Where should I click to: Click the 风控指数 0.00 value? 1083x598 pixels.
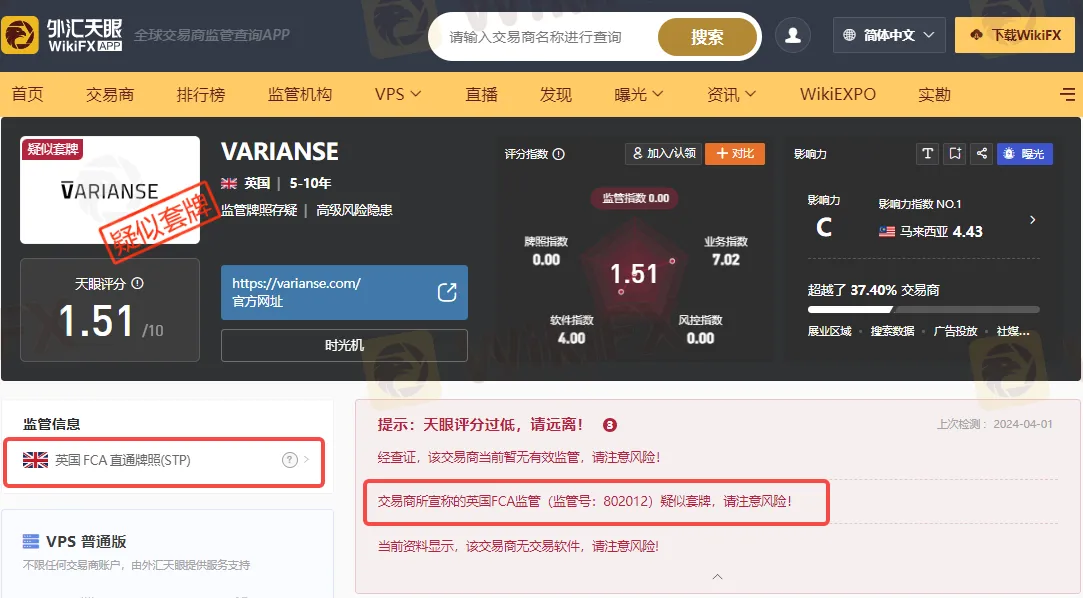point(700,338)
